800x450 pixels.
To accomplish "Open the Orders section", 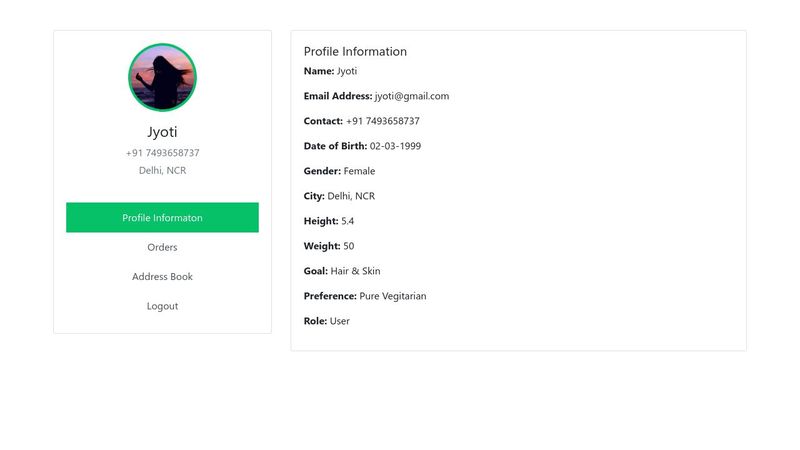I will click(x=162, y=247).
